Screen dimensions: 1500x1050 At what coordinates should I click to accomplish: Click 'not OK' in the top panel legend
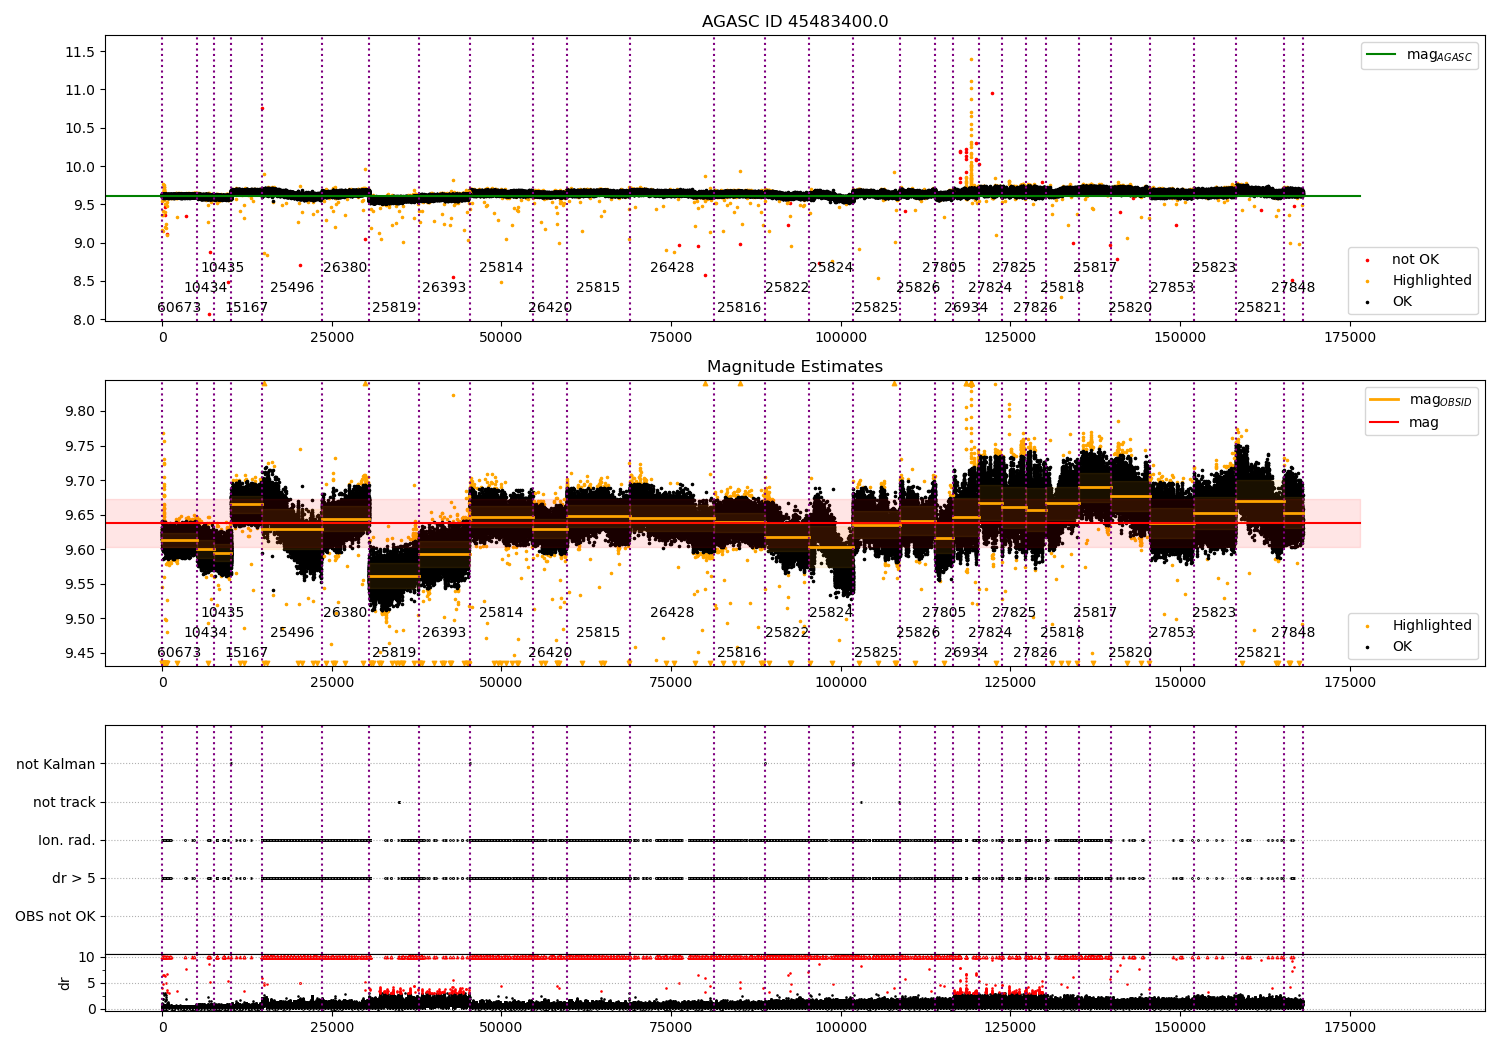[x=1415, y=260]
